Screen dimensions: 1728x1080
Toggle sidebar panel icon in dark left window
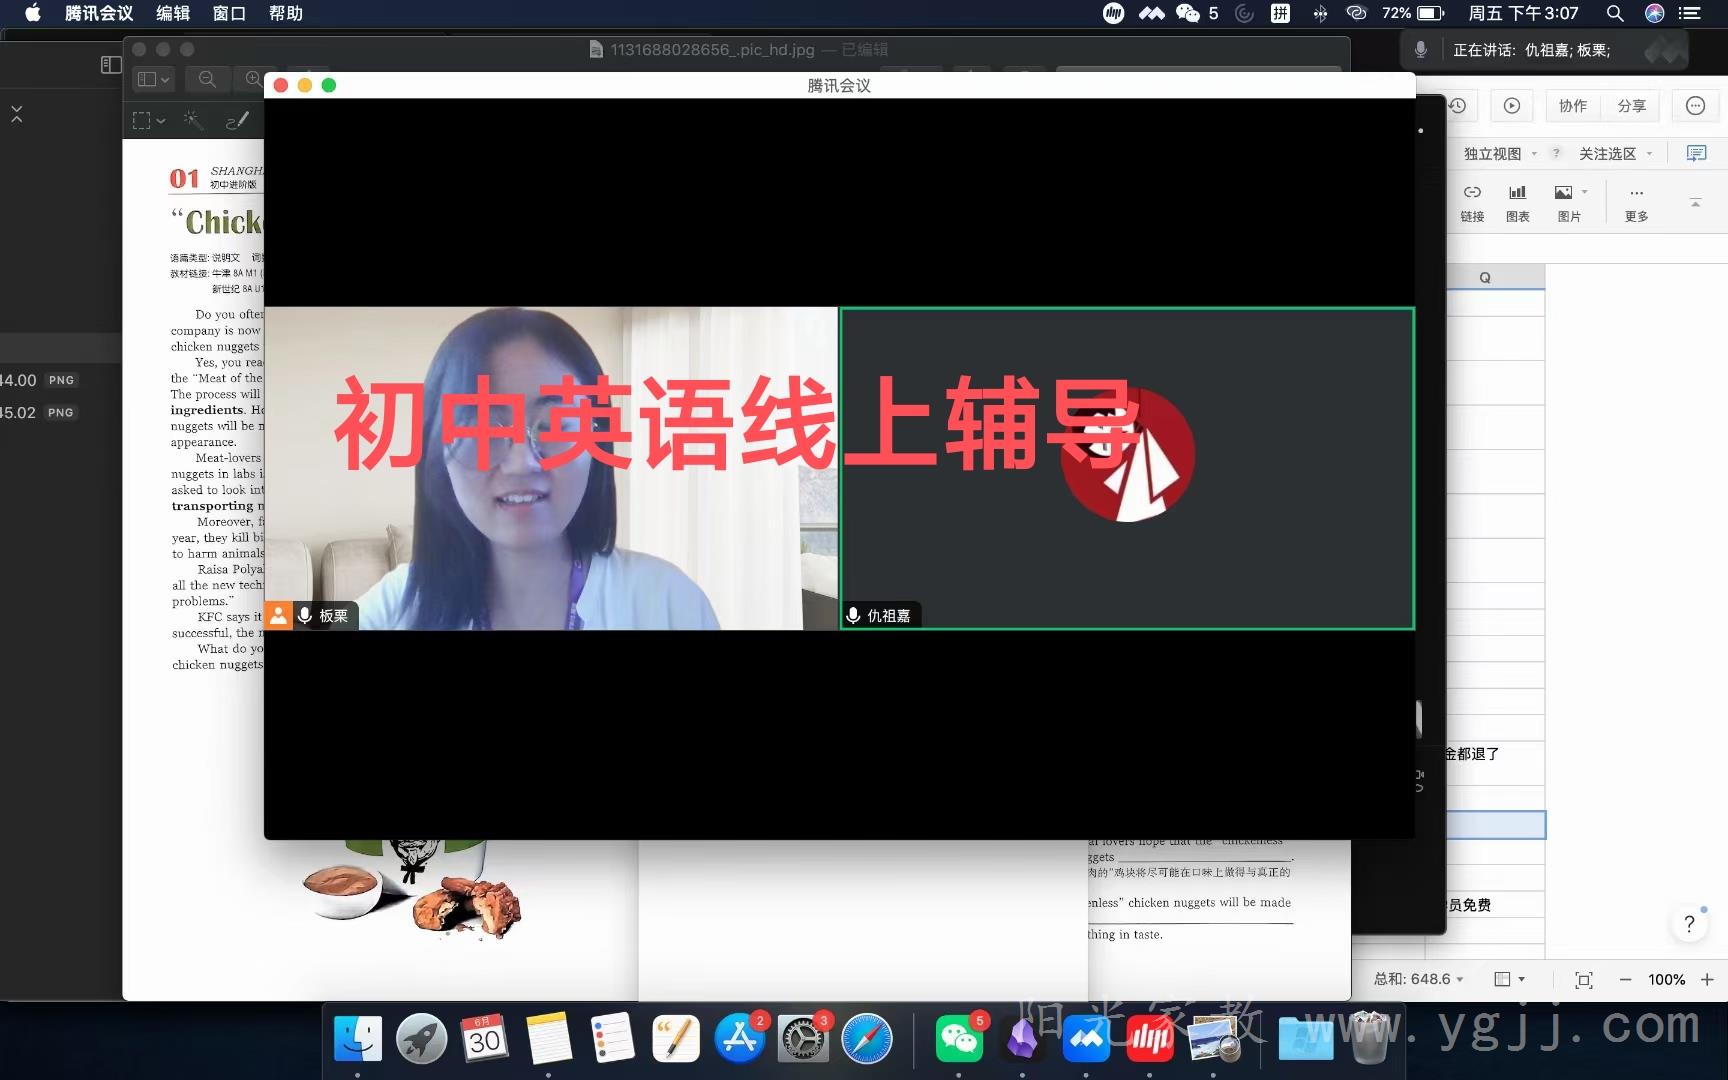[x=111, y=65]
